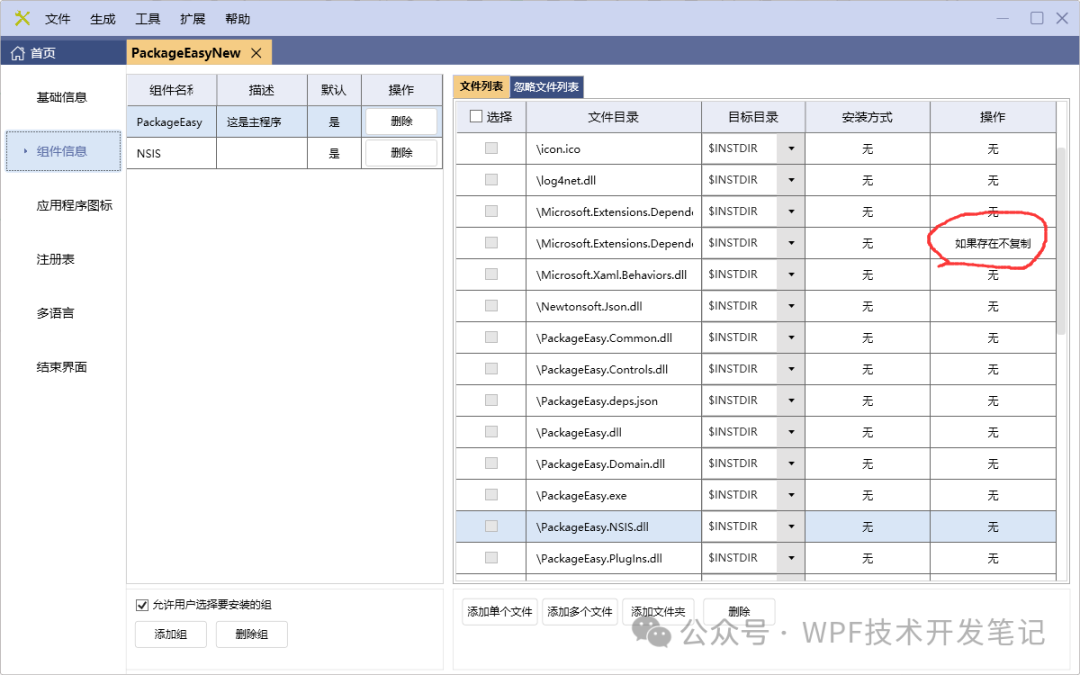Select the \PackageEasy.Domain.dll file name

[600, 464]
